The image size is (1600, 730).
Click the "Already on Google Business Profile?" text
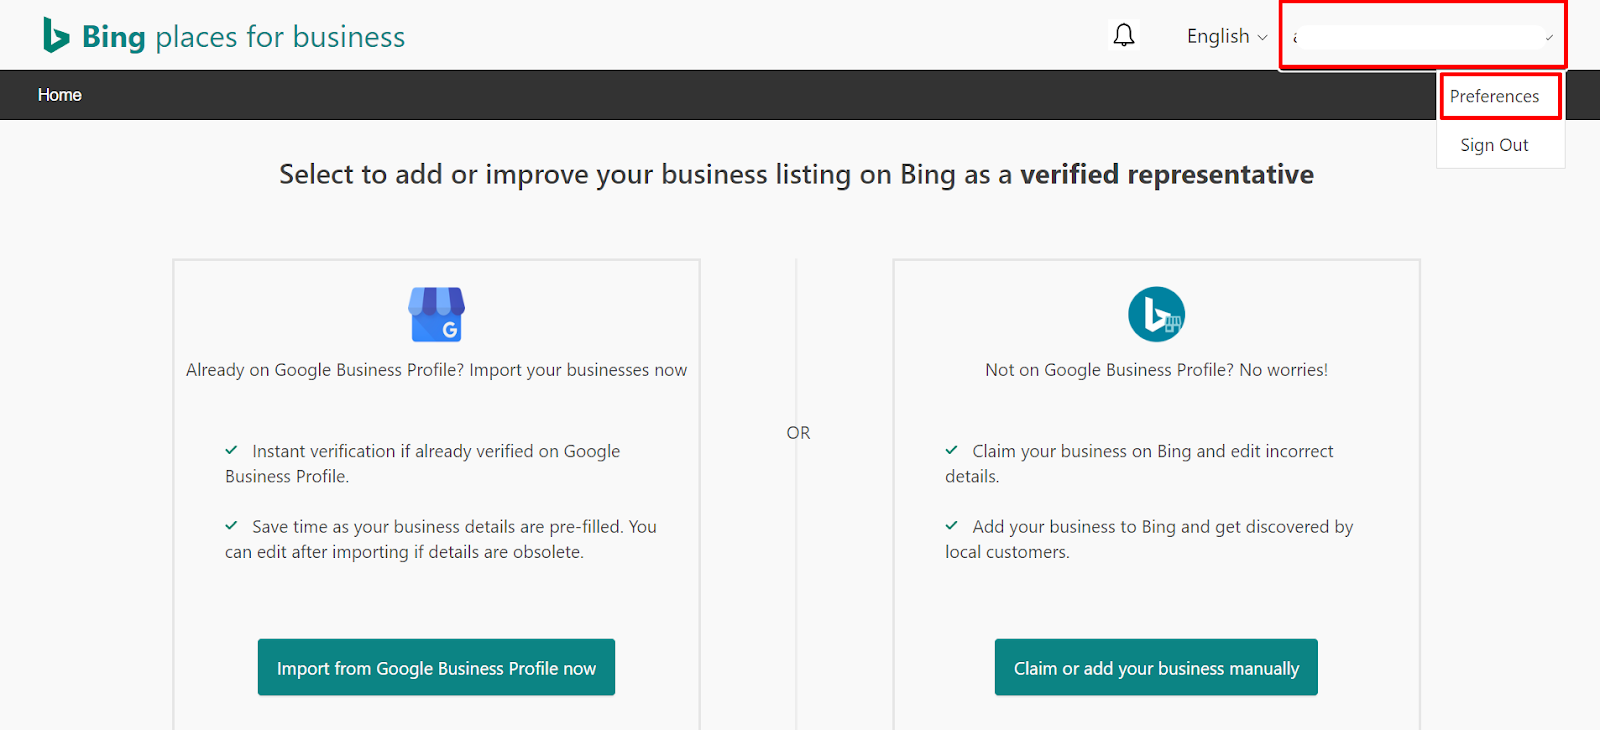pyautogui.click(x=436, y=370)
